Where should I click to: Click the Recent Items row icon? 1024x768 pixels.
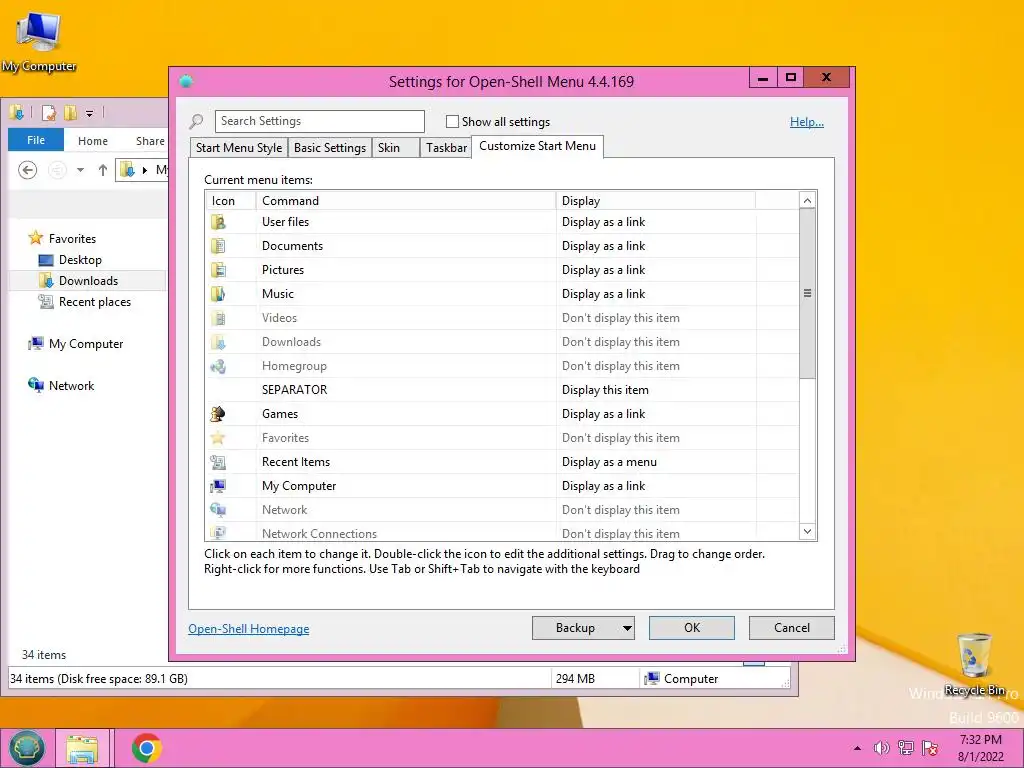218,462
